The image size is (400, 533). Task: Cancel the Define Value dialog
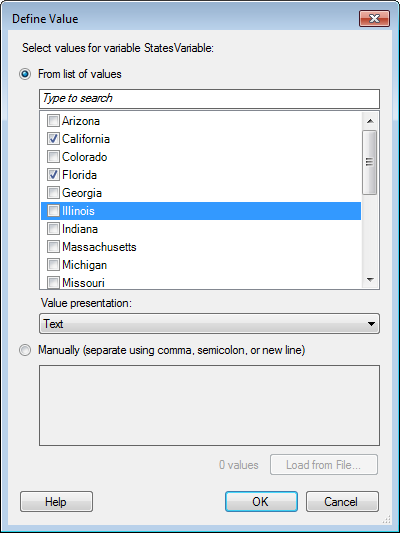pyautogui.click(x=342, y=501)
